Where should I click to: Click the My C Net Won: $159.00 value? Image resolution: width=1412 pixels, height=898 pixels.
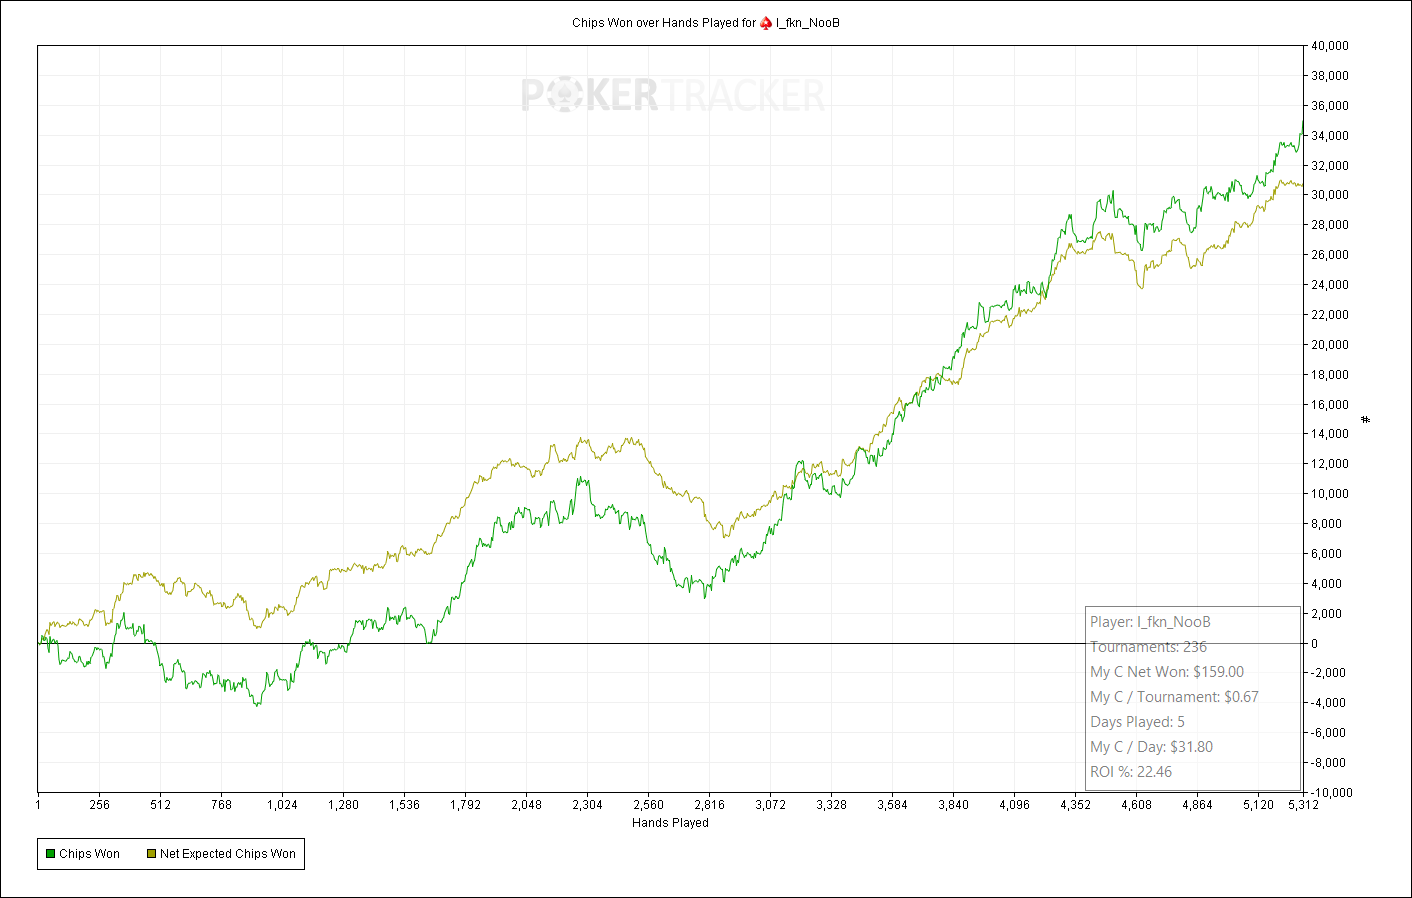tap(1168, 671)
